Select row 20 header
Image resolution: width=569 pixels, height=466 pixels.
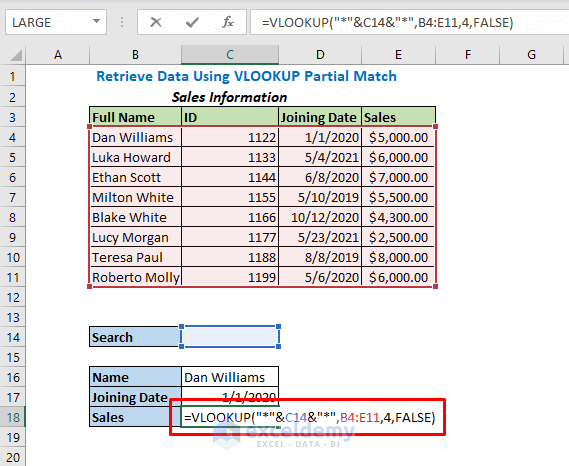pos(13,457)
